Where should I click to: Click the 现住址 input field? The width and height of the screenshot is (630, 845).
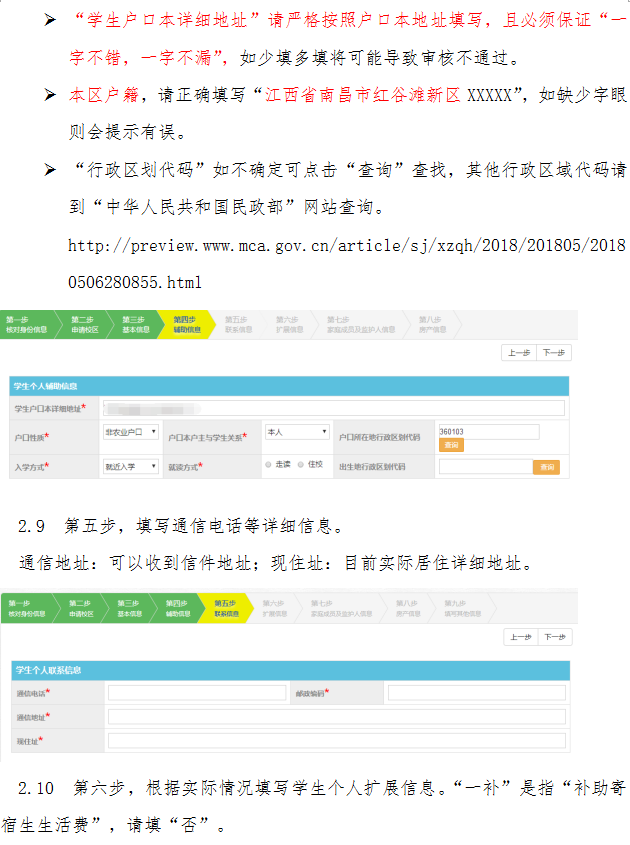click(x=337, y=741)
